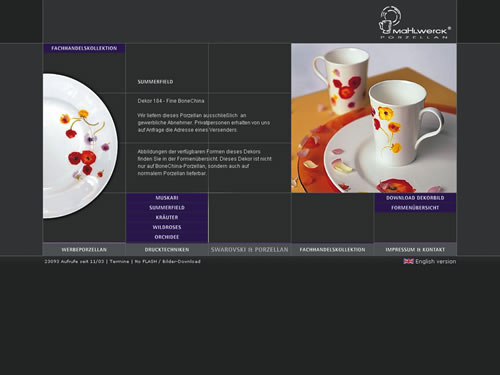Screen dimensions: 500x375
Task: Open Impressum & Kontakt page
Action: tap(415, 249)
